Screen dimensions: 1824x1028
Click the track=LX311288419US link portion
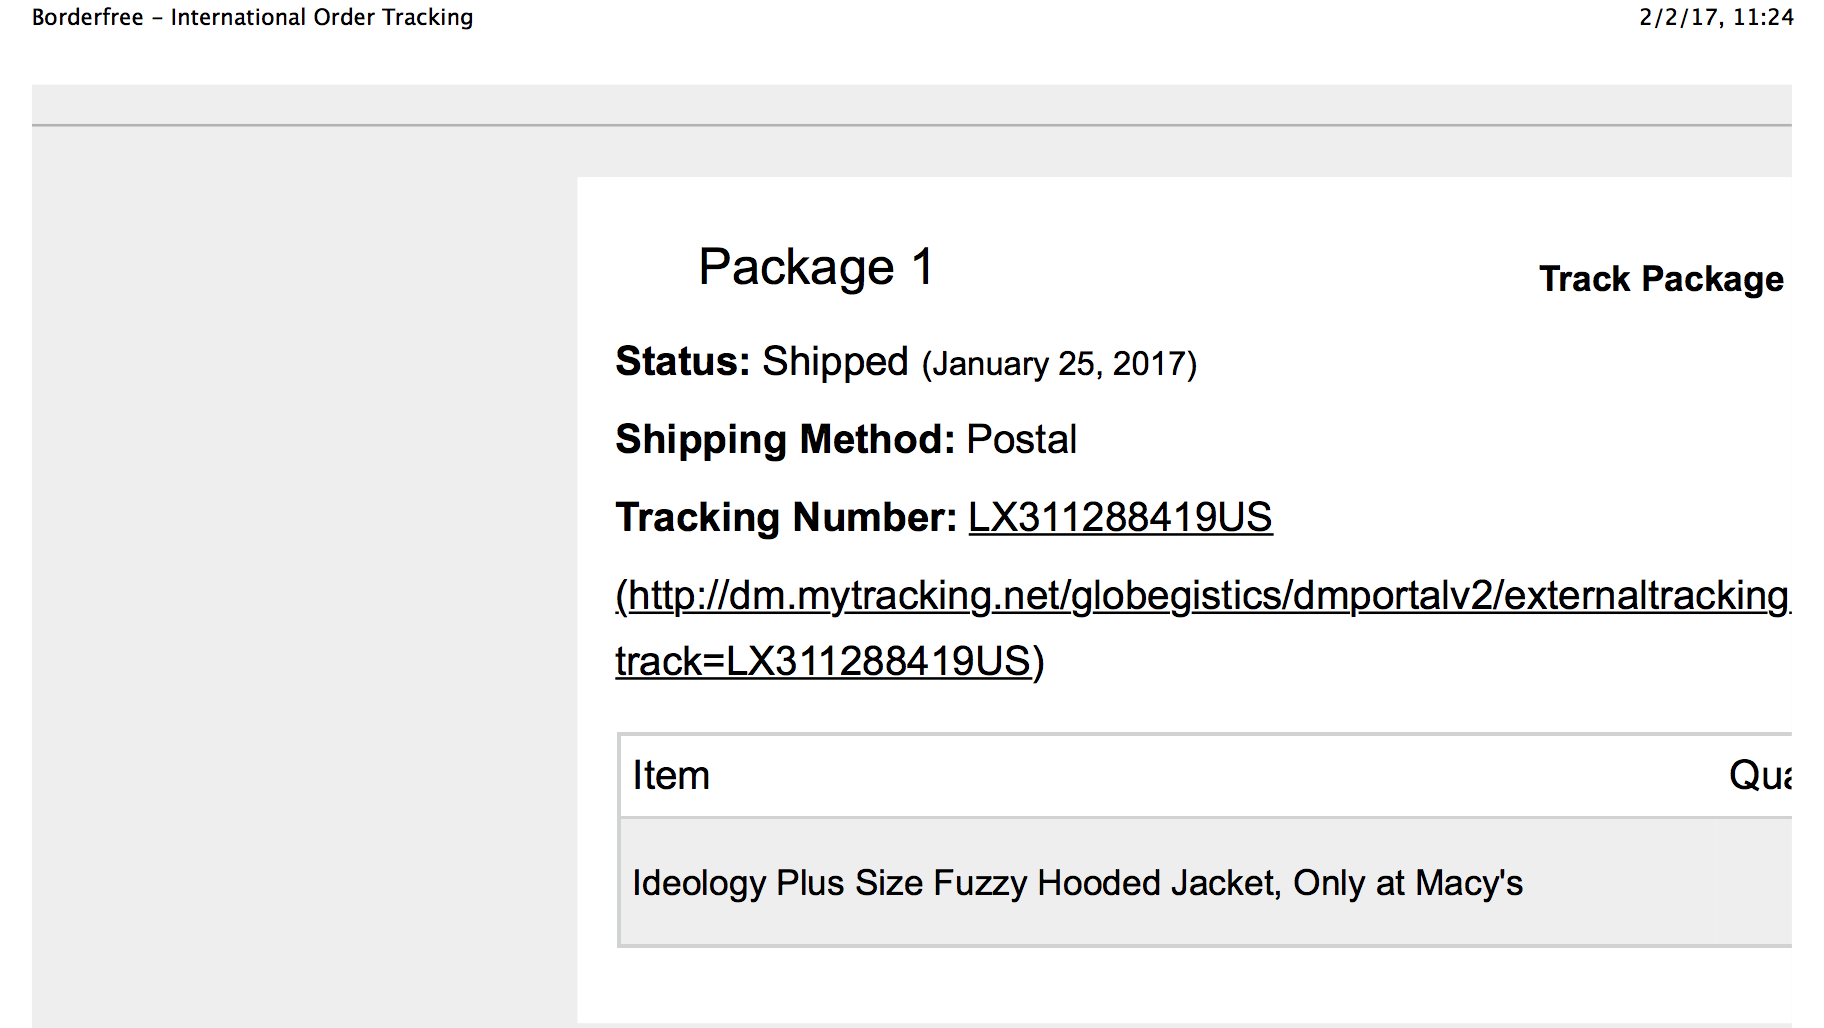click(x=823, y=661)
